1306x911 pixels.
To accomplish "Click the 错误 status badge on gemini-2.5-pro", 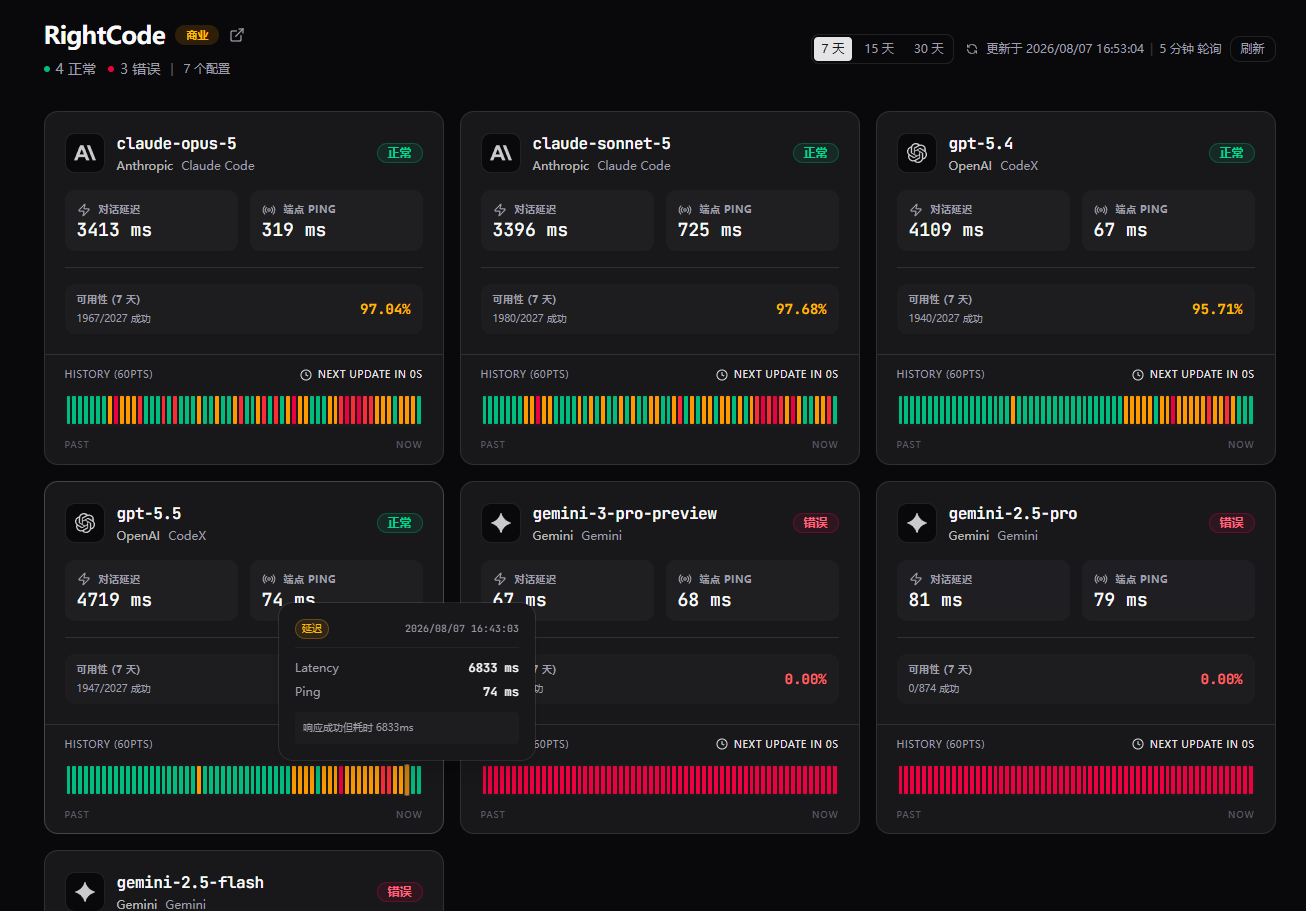I will pos(1232,523).
